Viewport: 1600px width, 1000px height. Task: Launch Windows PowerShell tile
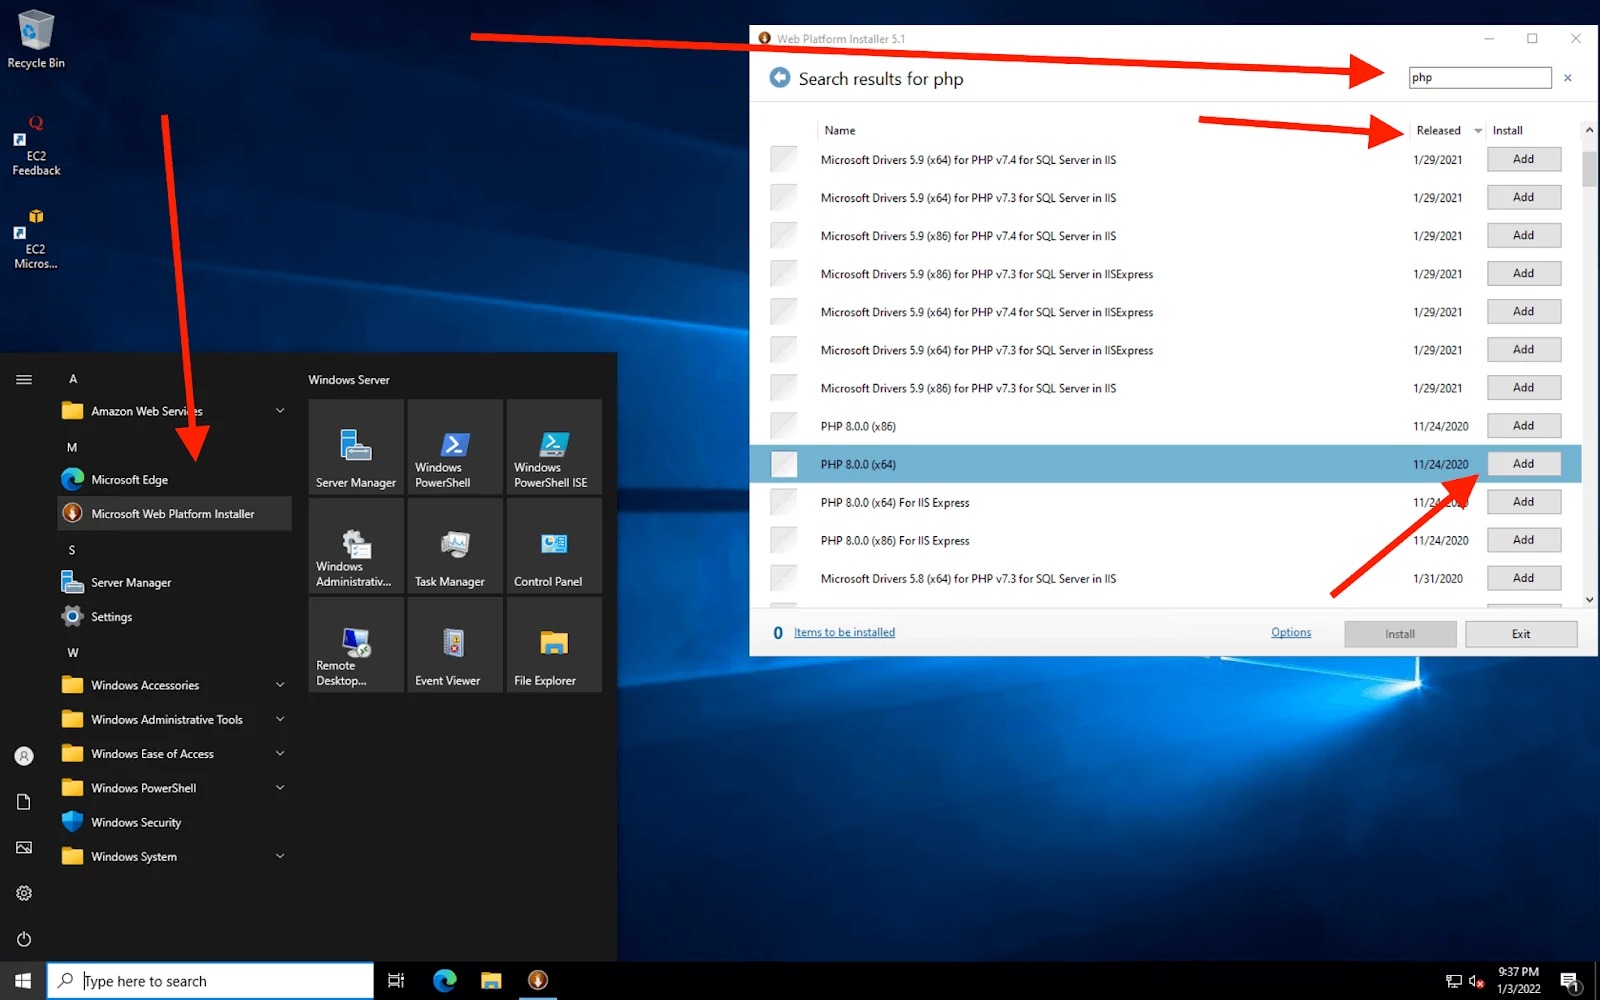tap(455, 446)
